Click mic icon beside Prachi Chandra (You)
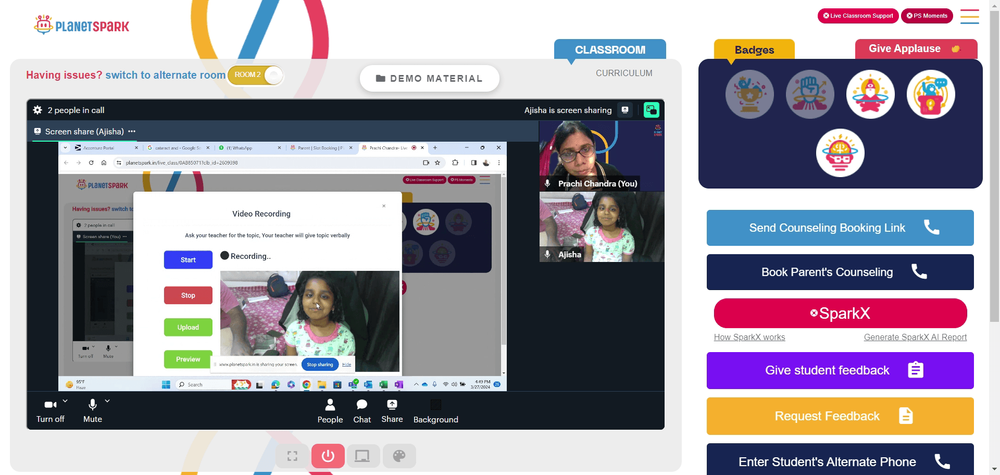Image resolution: width=1000 pixels, height=475 pixels. pyautogui.click(x=547, y=184)
